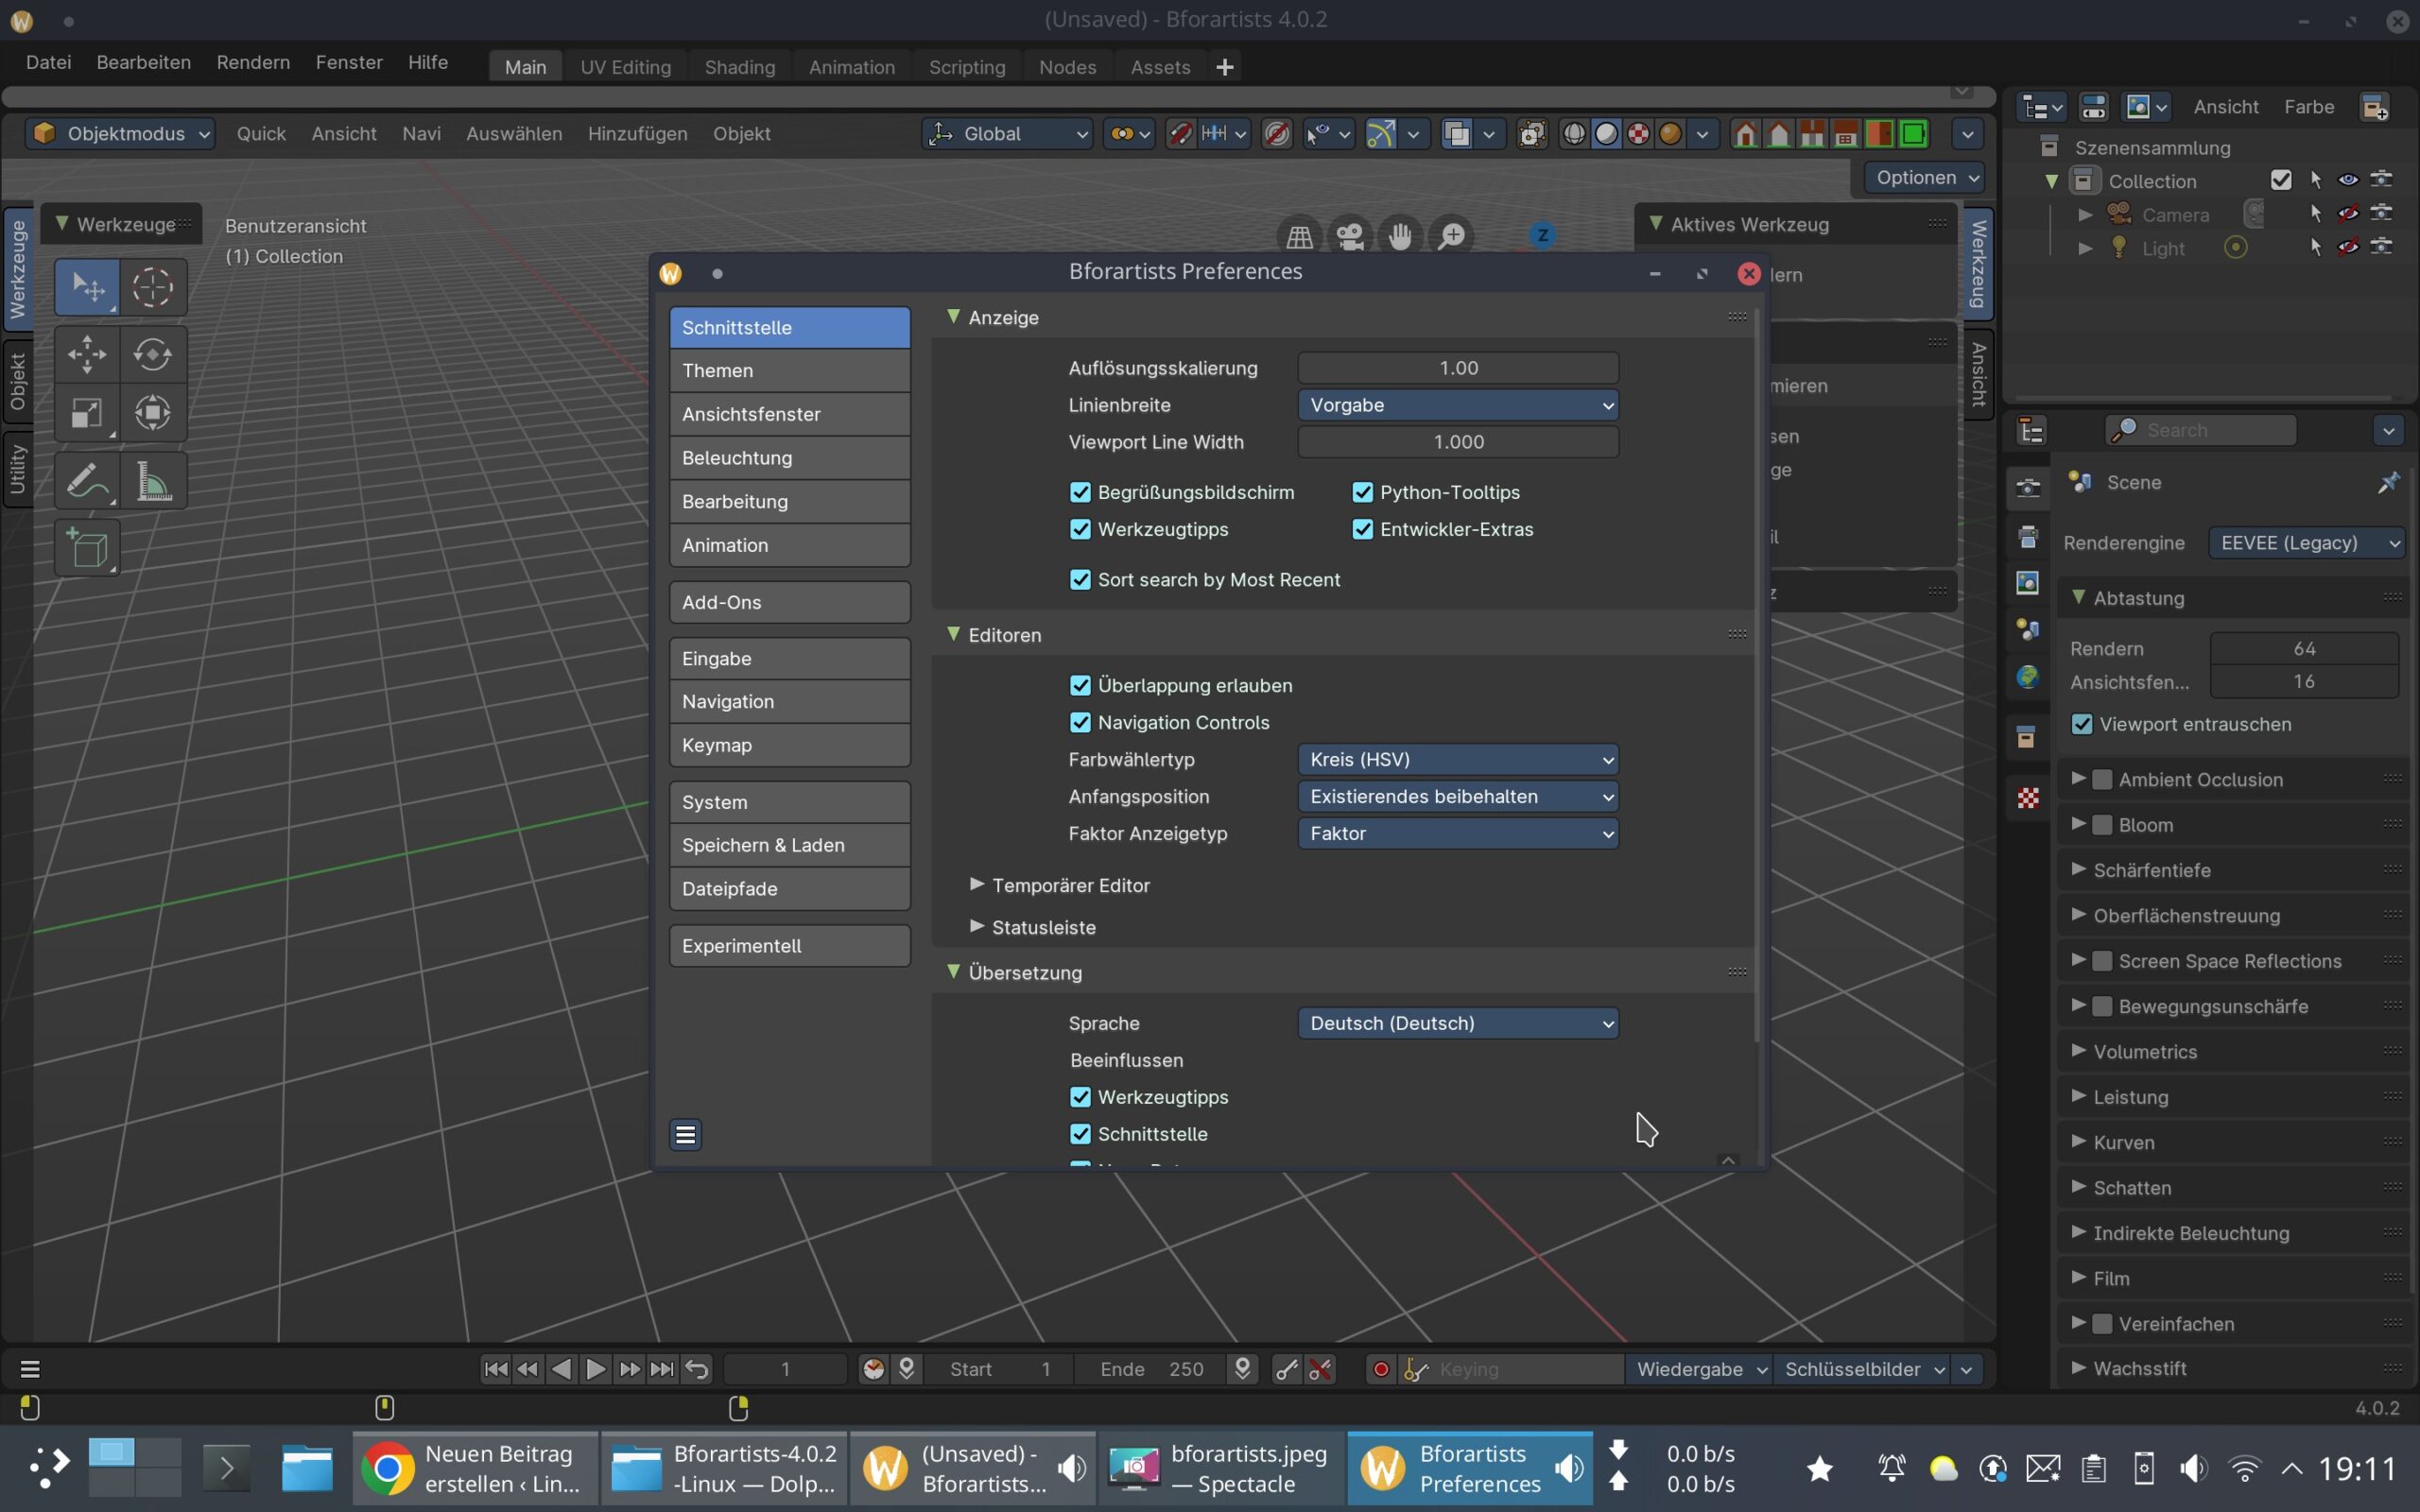
Task: Open the Datei menu
Action: 48,62
